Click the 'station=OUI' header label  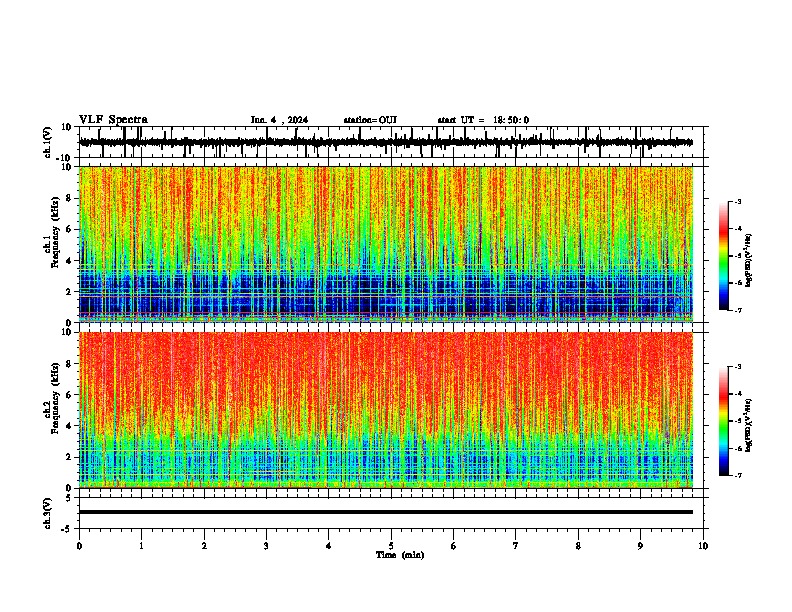click(370, 120)
